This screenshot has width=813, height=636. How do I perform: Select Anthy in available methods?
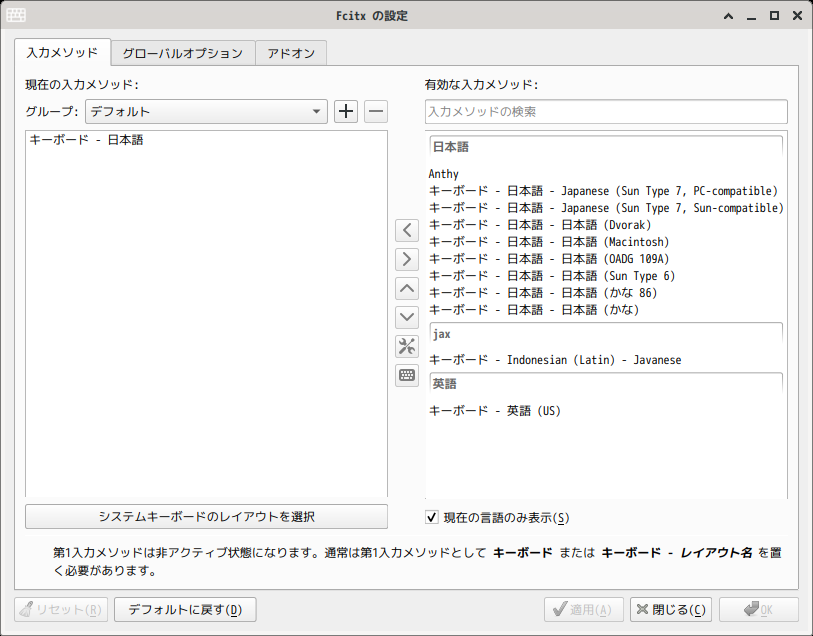pyautogui.click(x=605, y=174)
